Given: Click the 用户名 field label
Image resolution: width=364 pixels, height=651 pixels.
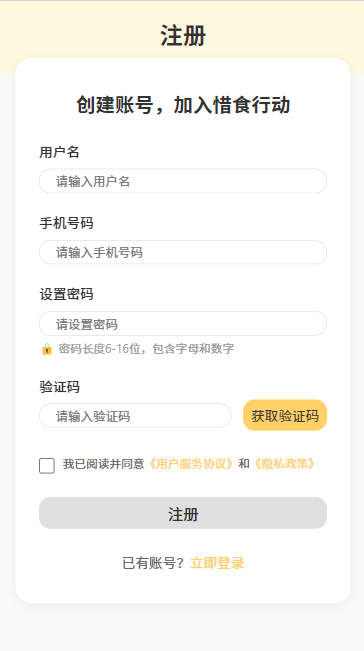Looking at the screenshot, I should coord(59,152).
